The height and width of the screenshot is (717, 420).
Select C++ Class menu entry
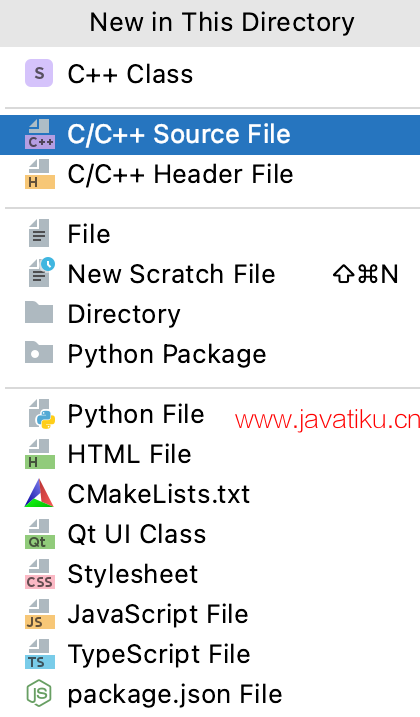tap(210, 74)
